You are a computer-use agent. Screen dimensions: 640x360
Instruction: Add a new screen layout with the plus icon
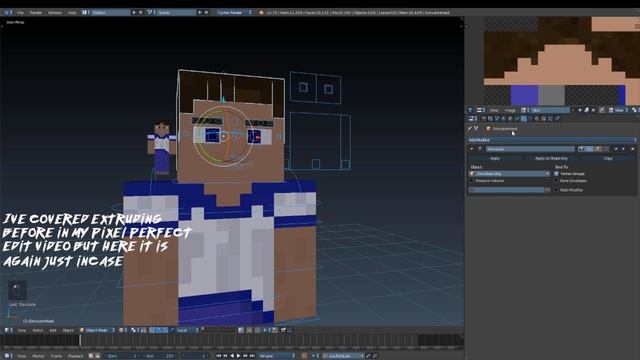coord(133,13)
